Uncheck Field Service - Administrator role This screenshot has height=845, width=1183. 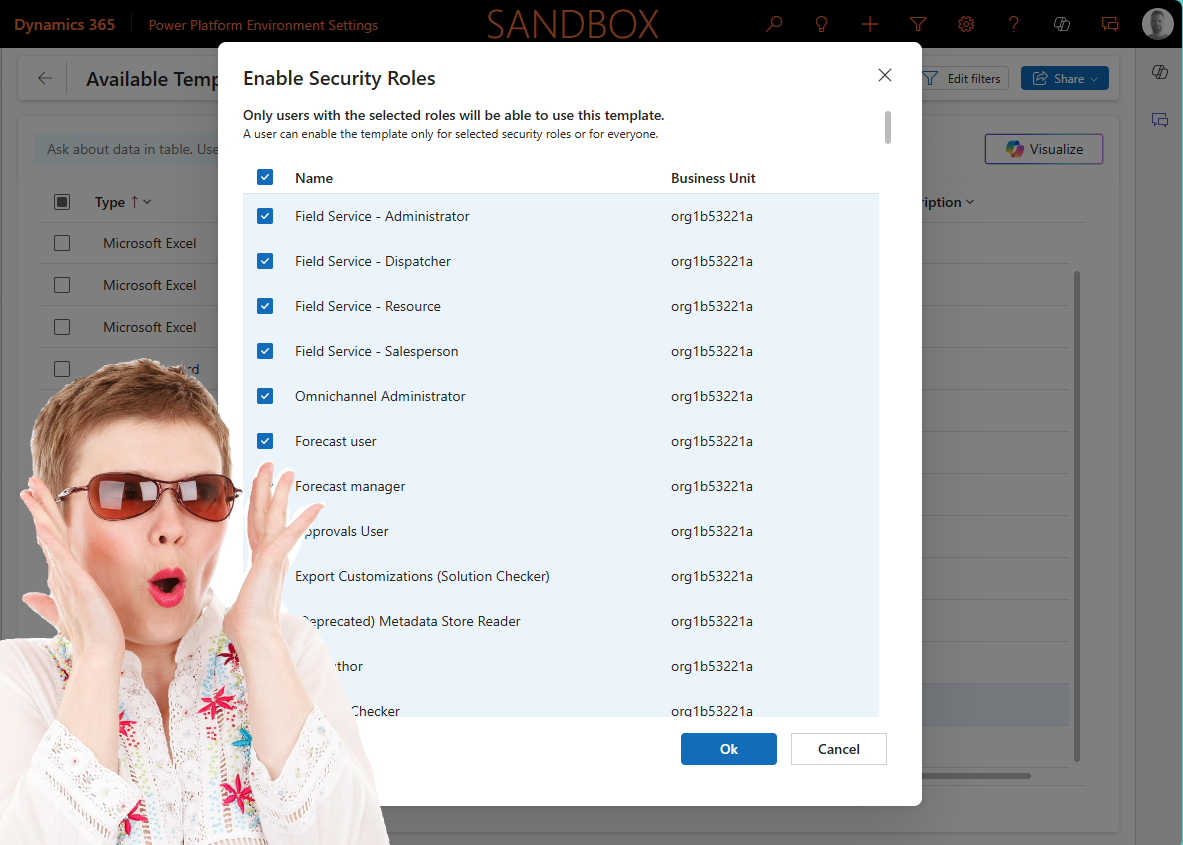click(265, 216)
